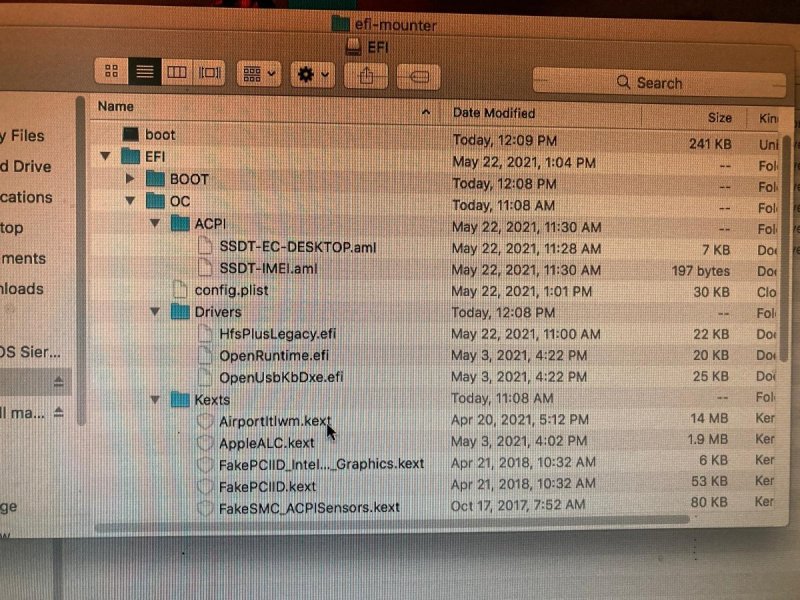Open Applications in the Finder sidebar
This screenshot has width=800, height=600.
pyautogui.click(x=27, y=197)
